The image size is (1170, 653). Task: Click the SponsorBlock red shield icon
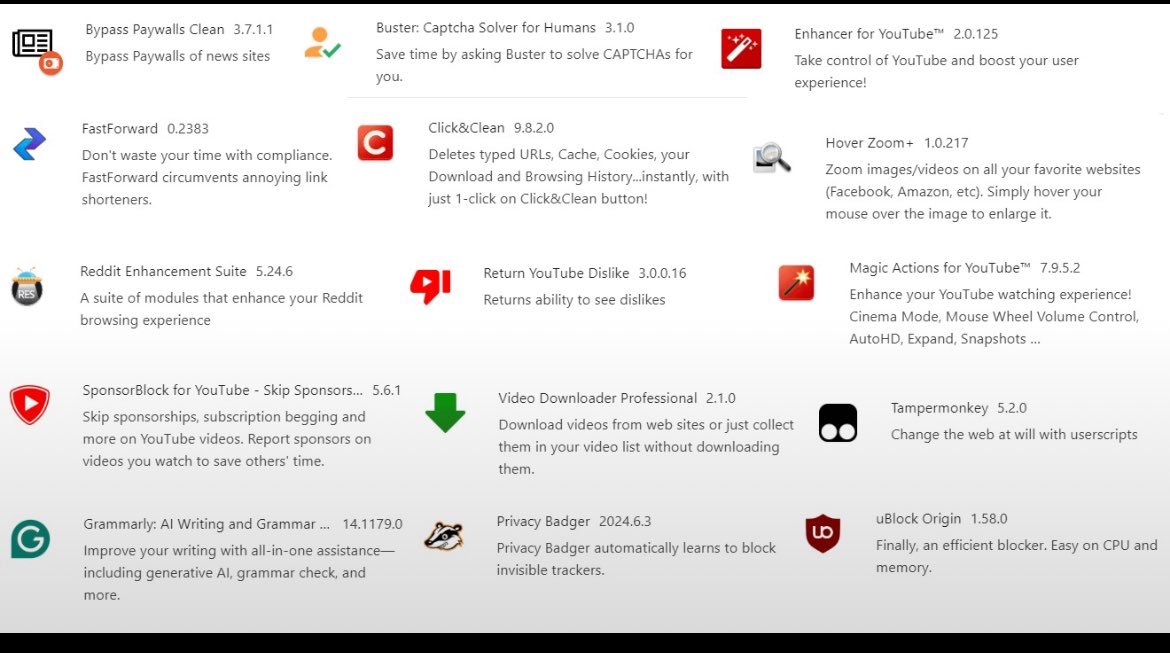coord(30,404)
